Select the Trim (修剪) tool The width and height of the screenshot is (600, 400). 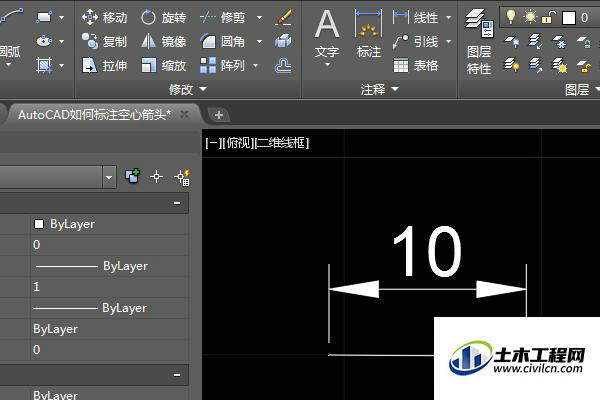pos(222,17)
